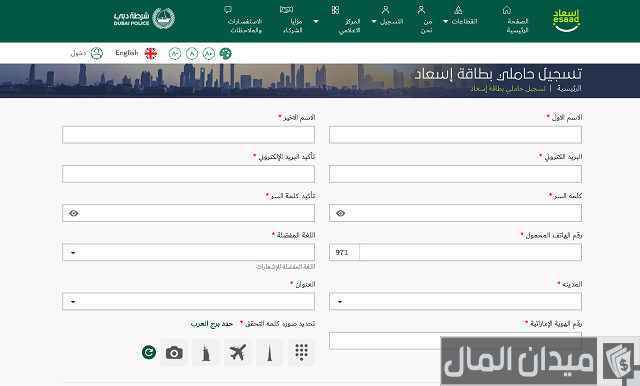Click the person icon above من نحن
Image resolution: width=640 pixels, height=386 pixels.
coord(421,10)
